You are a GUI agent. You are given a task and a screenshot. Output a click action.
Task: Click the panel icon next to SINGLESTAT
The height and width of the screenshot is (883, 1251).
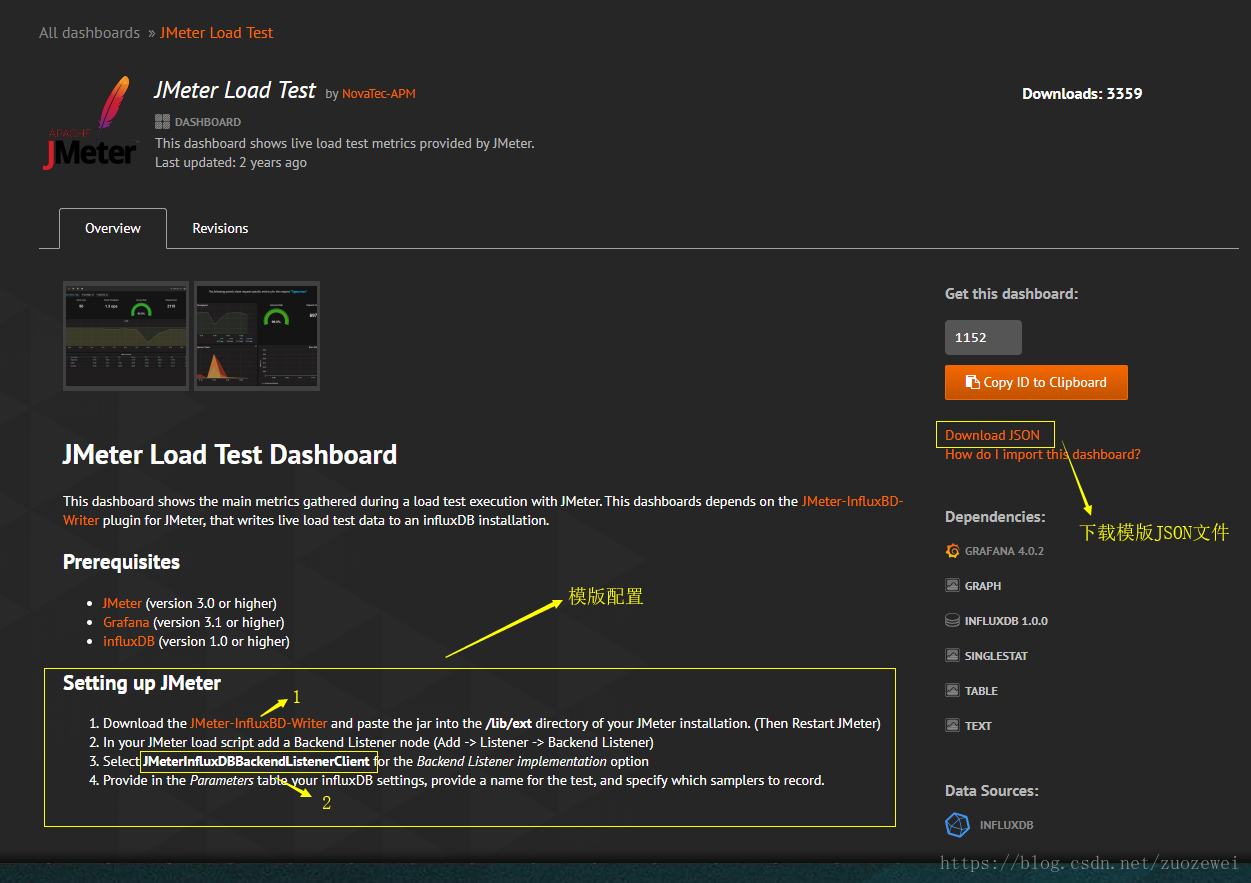[952, 656]
